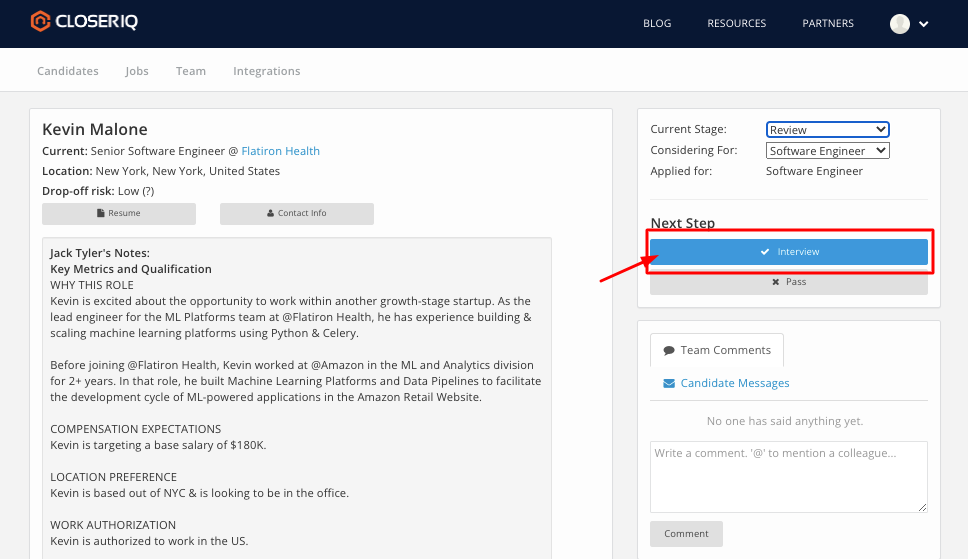Open the Candidates tab
The height and width of the screenshot is (559, 968).
point(68,71)
